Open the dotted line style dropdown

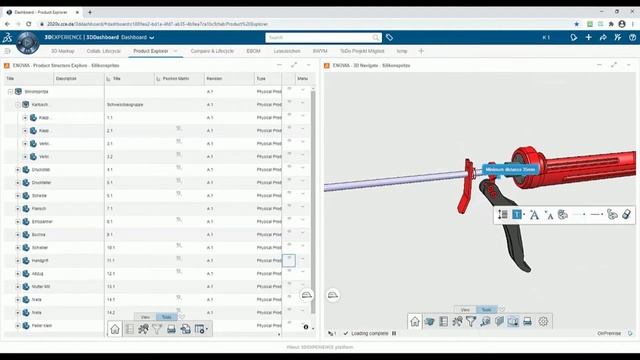pyautogui.click(x=580, y=214)
